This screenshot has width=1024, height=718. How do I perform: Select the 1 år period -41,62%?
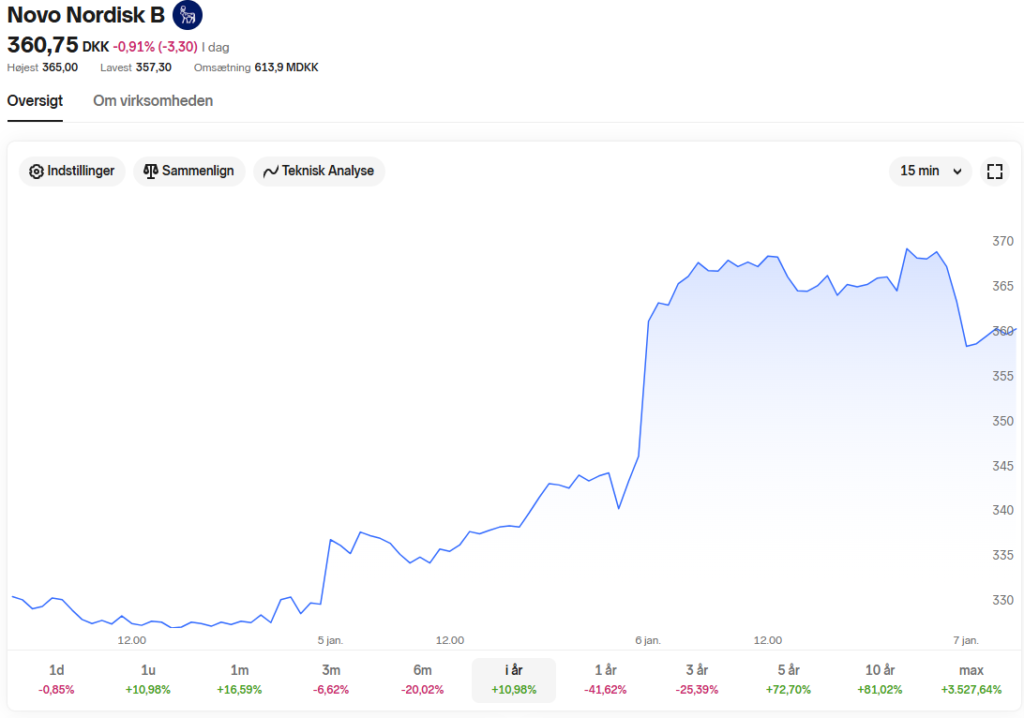(605, 679)
